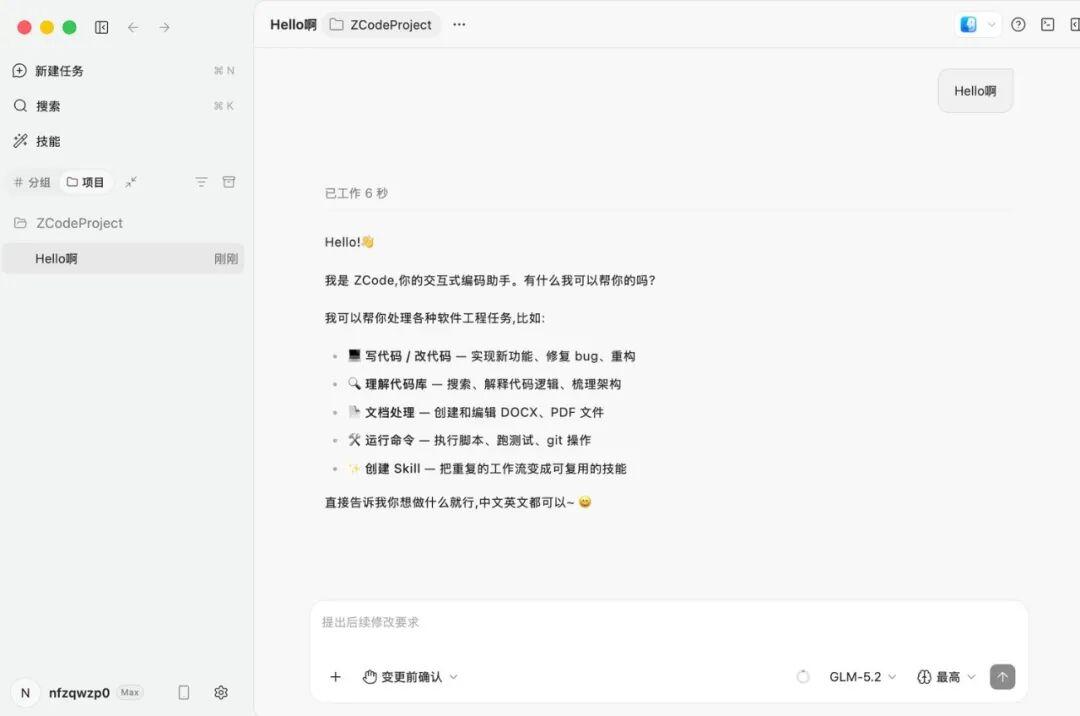The width and height of the screenshot is (1080, 716).
Task: Click the 刚刚 timestamp on Hello啊 row
Action: coord(226,259)
